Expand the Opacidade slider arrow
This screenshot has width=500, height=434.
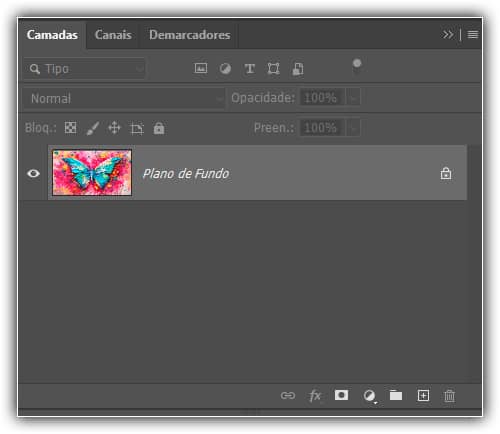tap(353, 98)
